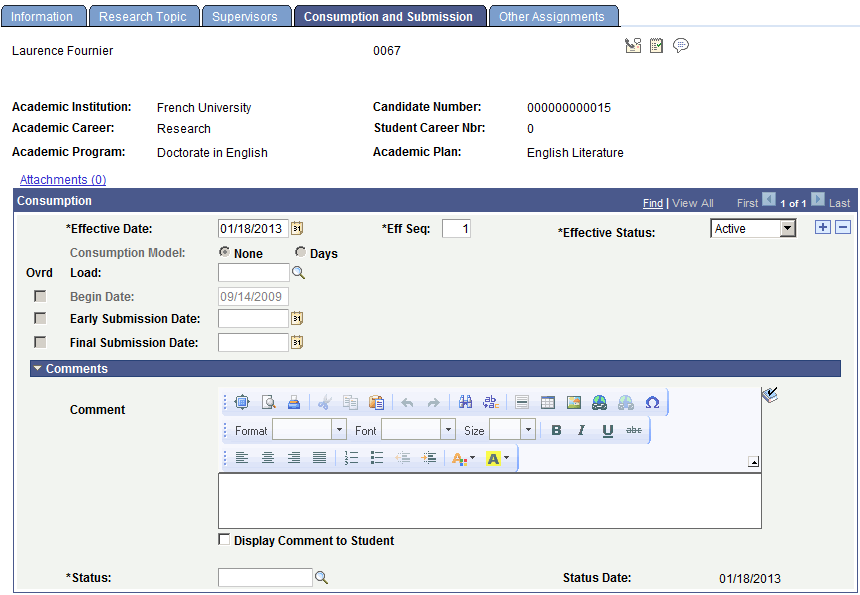860x595 pixels.
Task: Switch to the Supervisors tab
Action: pos(246,16)
